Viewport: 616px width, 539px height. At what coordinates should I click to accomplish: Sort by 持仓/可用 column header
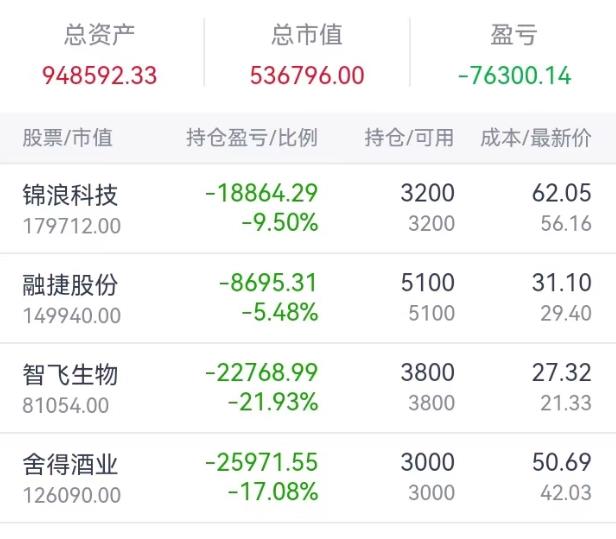point(408,138)
